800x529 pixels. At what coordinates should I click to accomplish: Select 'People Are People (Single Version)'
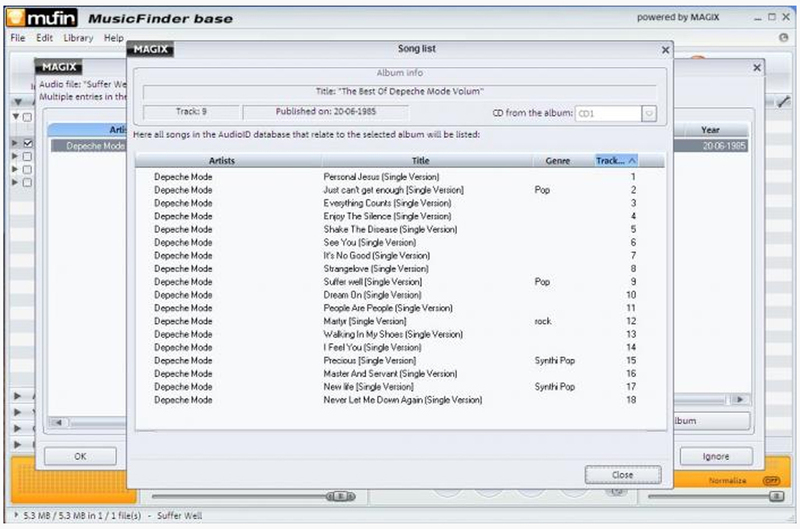tap(400, 308)
